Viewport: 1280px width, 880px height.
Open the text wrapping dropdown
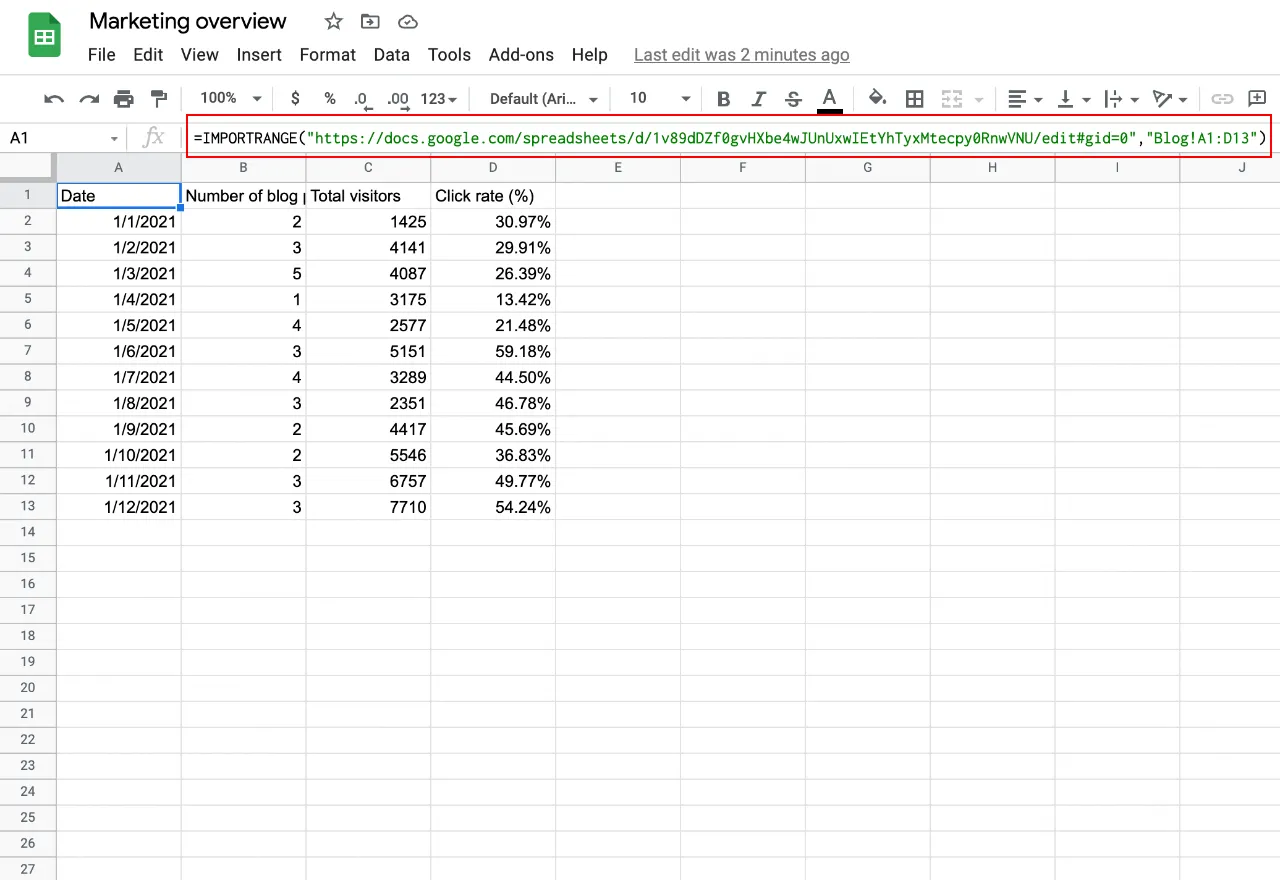[x=1121, y=98]
